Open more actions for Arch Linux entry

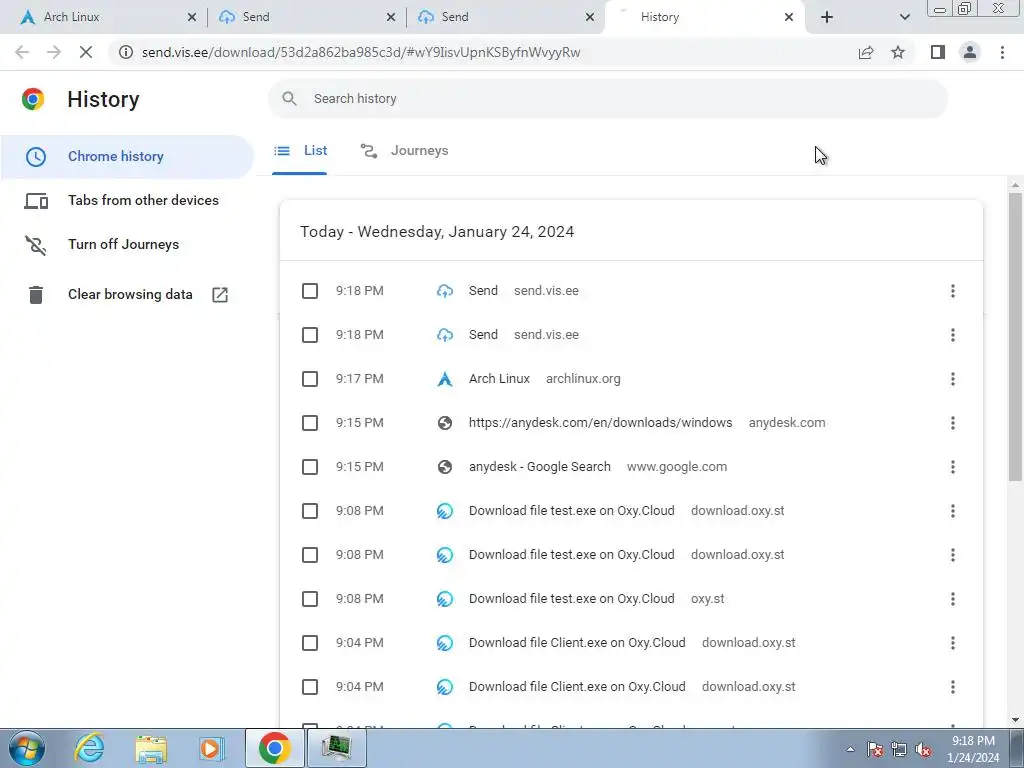click(953, 379)
